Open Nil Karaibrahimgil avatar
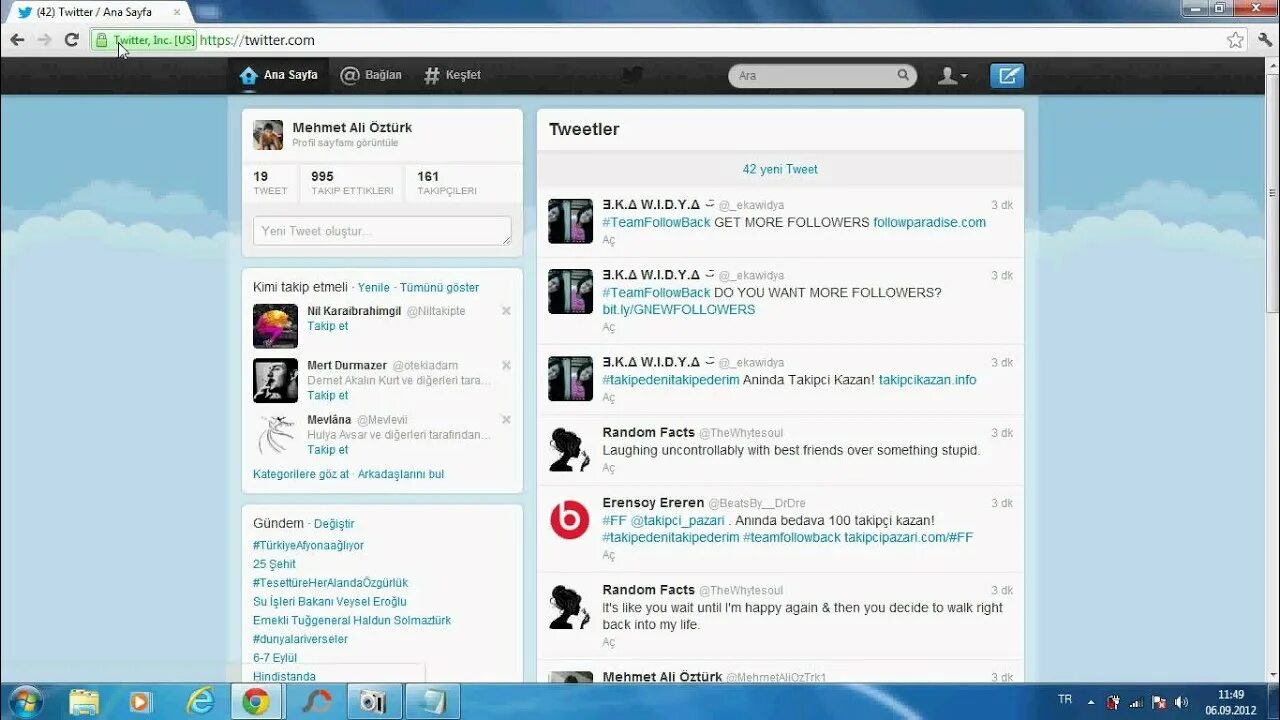 click(x=275, y=326)
